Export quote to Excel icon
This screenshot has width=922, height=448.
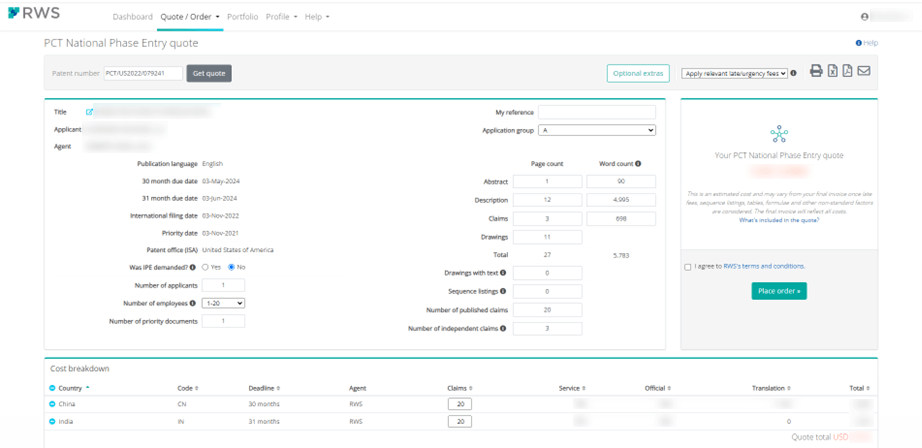832,71
